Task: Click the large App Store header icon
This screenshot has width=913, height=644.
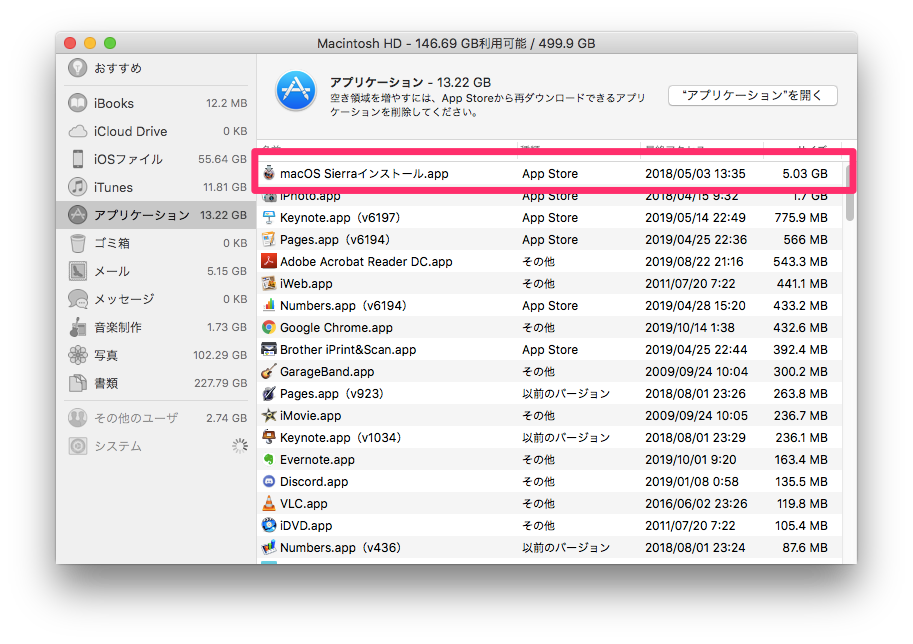Action: (296, 91)
